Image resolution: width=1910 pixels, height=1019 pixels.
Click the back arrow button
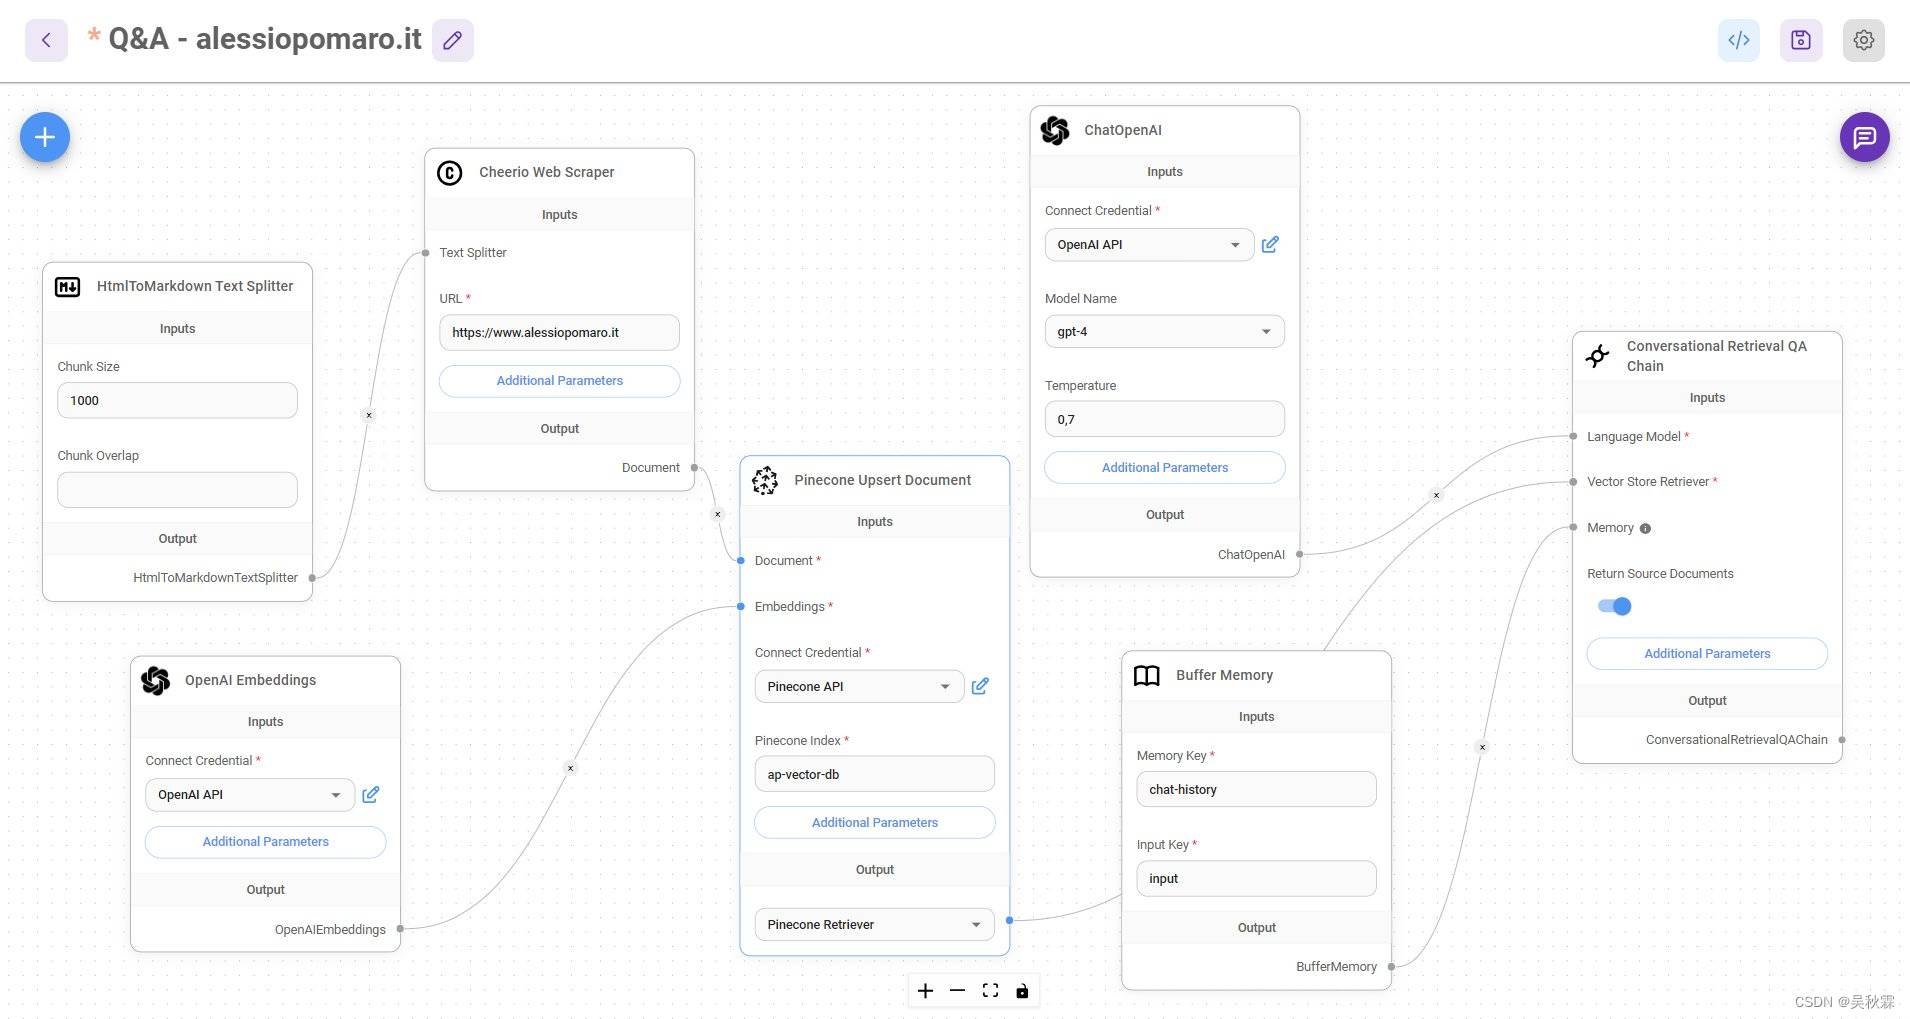[x=46, y=40]
